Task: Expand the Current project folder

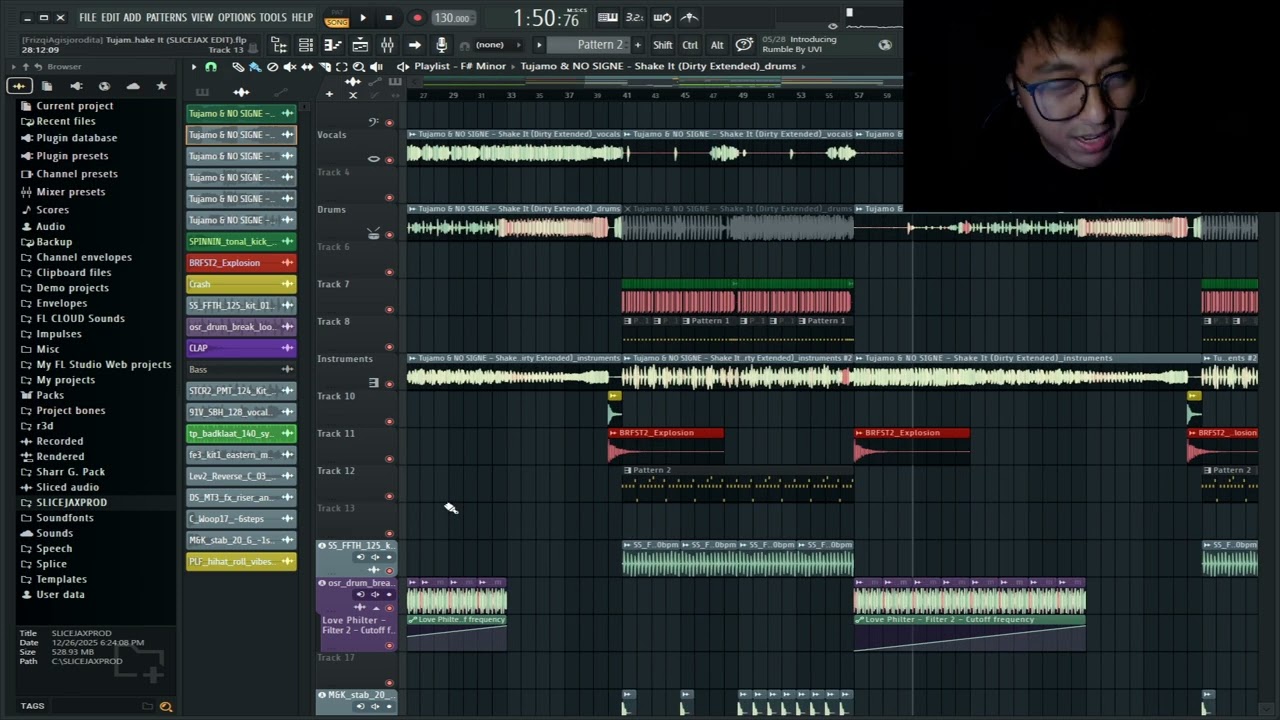Action: [x=75, y=106]
